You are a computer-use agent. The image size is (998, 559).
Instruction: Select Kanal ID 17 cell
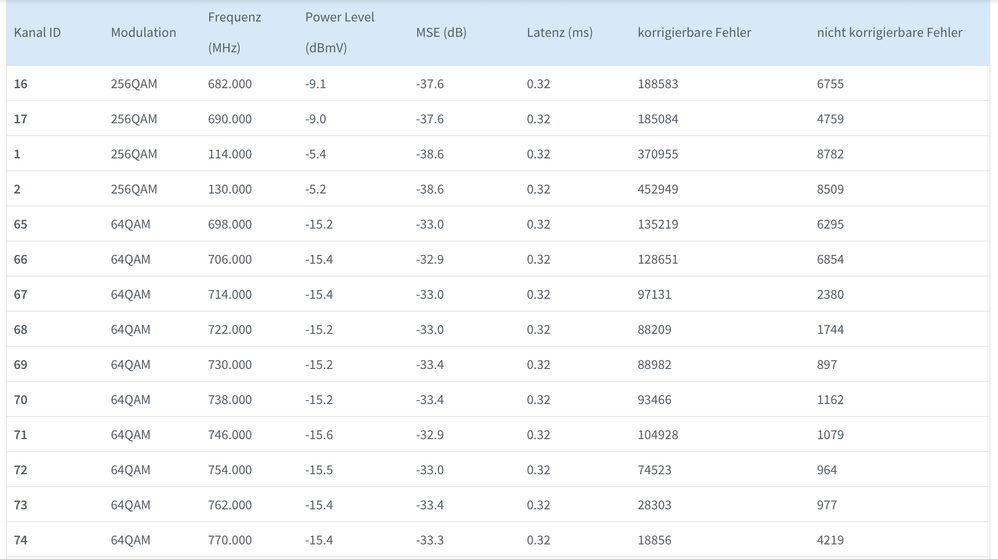coord(20,119)
